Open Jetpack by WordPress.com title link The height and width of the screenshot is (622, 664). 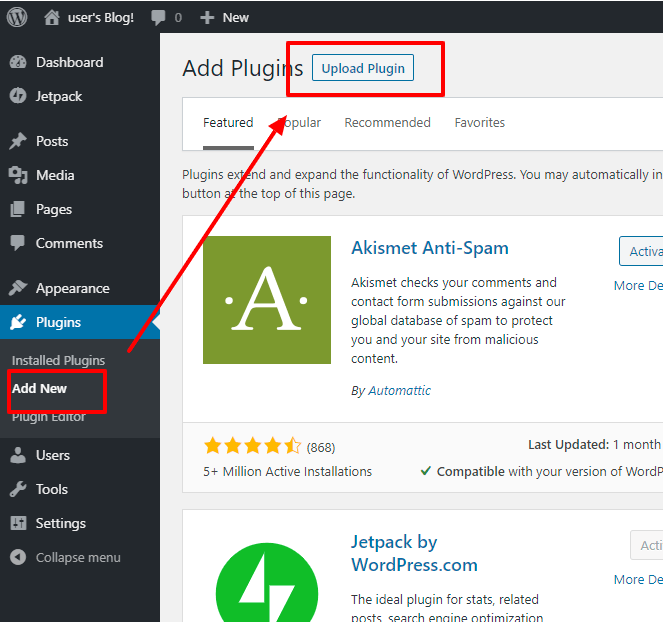pyautogui.click(x=414, y=553)
